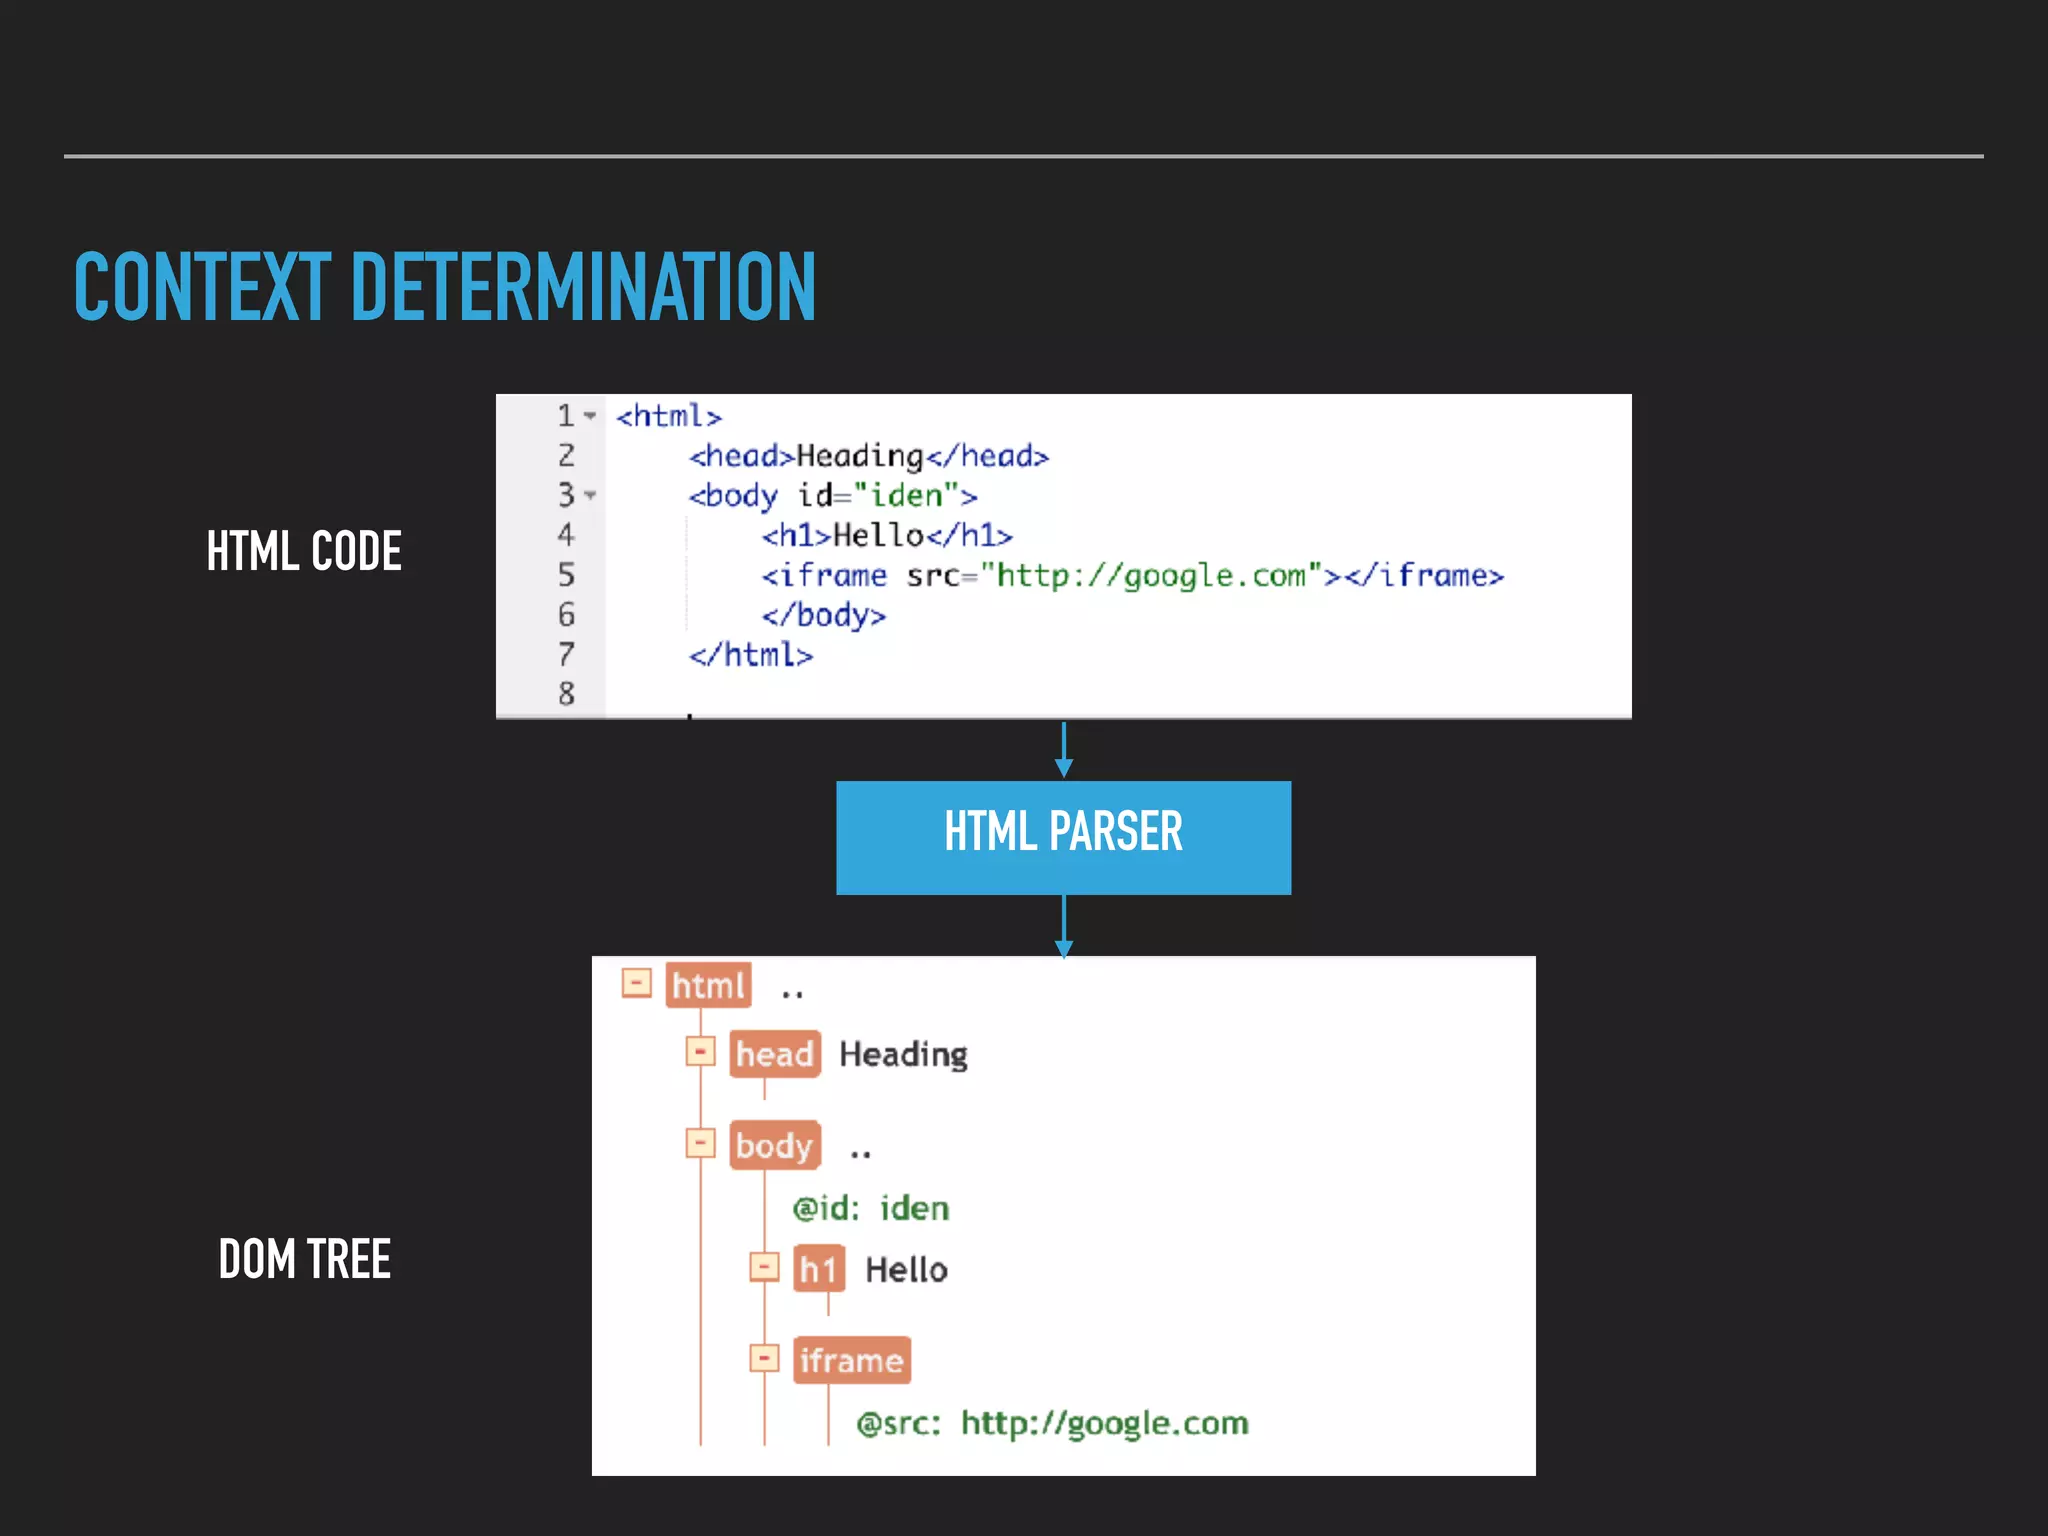Select the body tag label

(774, 1145)
